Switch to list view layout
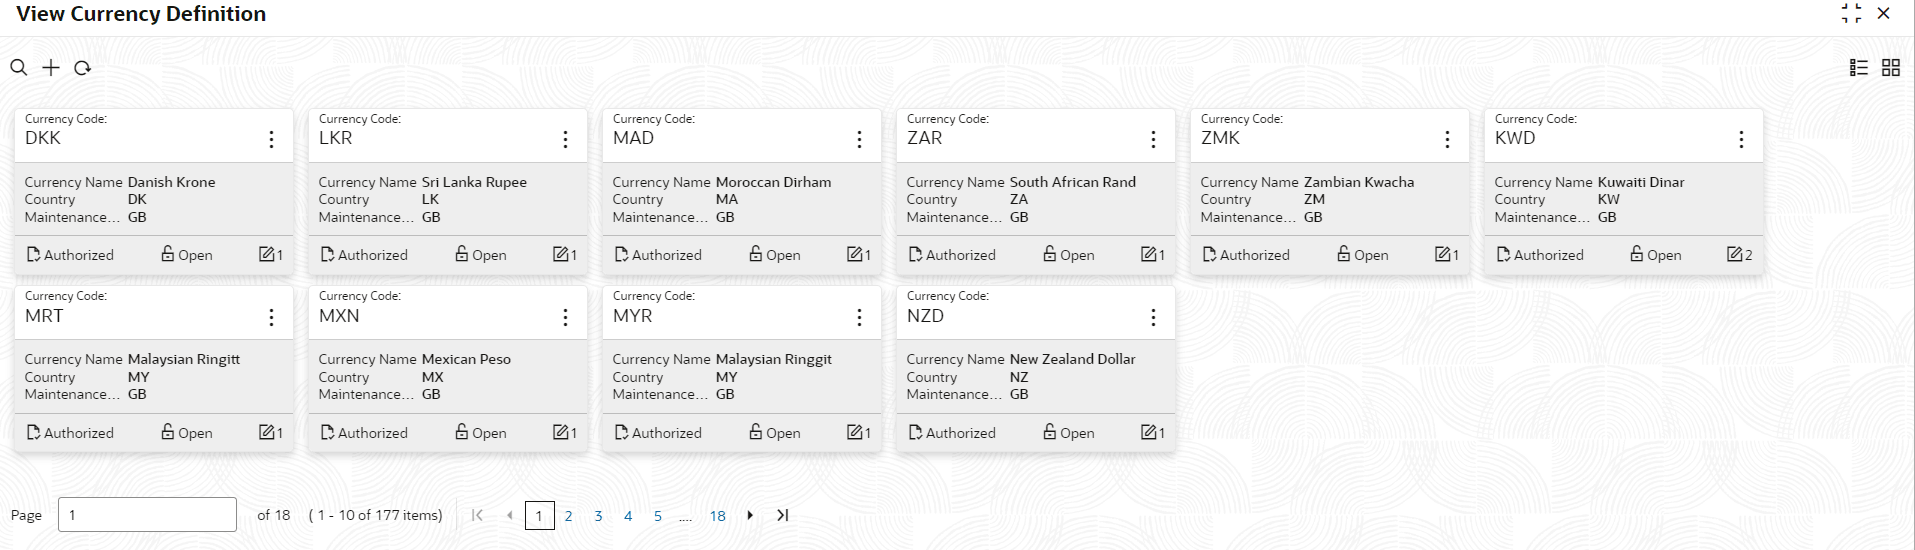Viewport: 1915px width, 550px height. (1859, 68)
